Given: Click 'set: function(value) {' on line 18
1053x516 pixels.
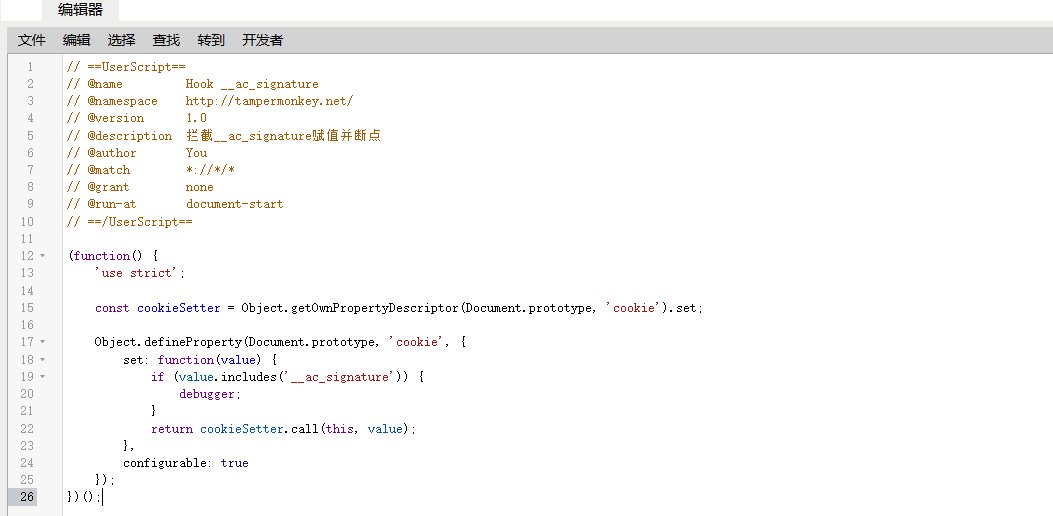Looking at the screenshot, I should 200,359.
